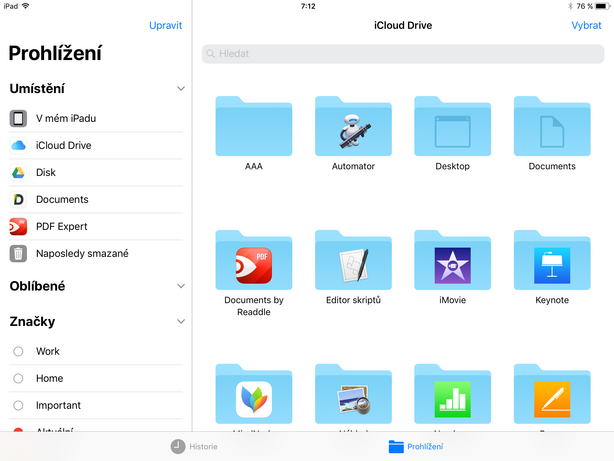Image resolution: width=614 pixels, height=461 pixels.
Task: Select the Important tag circle
Action: click(18, 405)
